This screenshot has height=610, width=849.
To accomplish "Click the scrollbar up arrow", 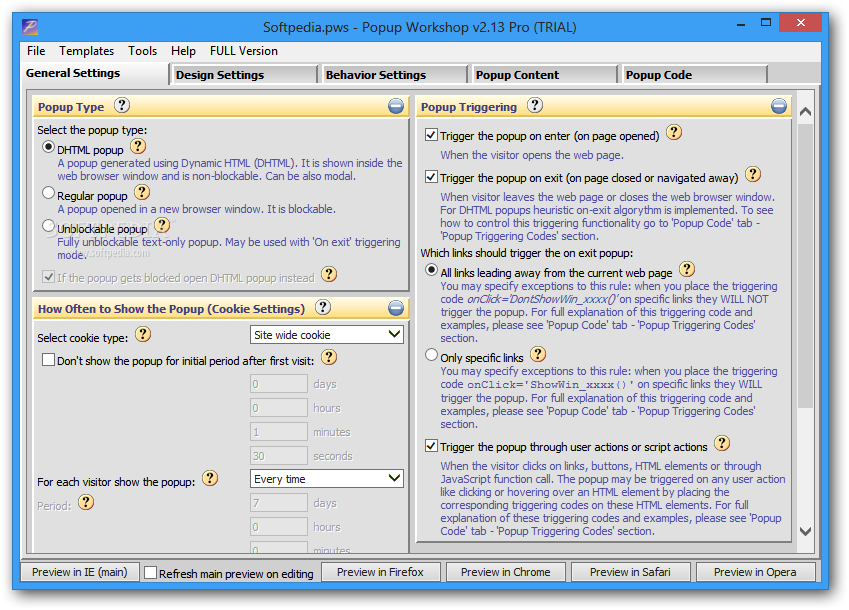I will [805, 111].
